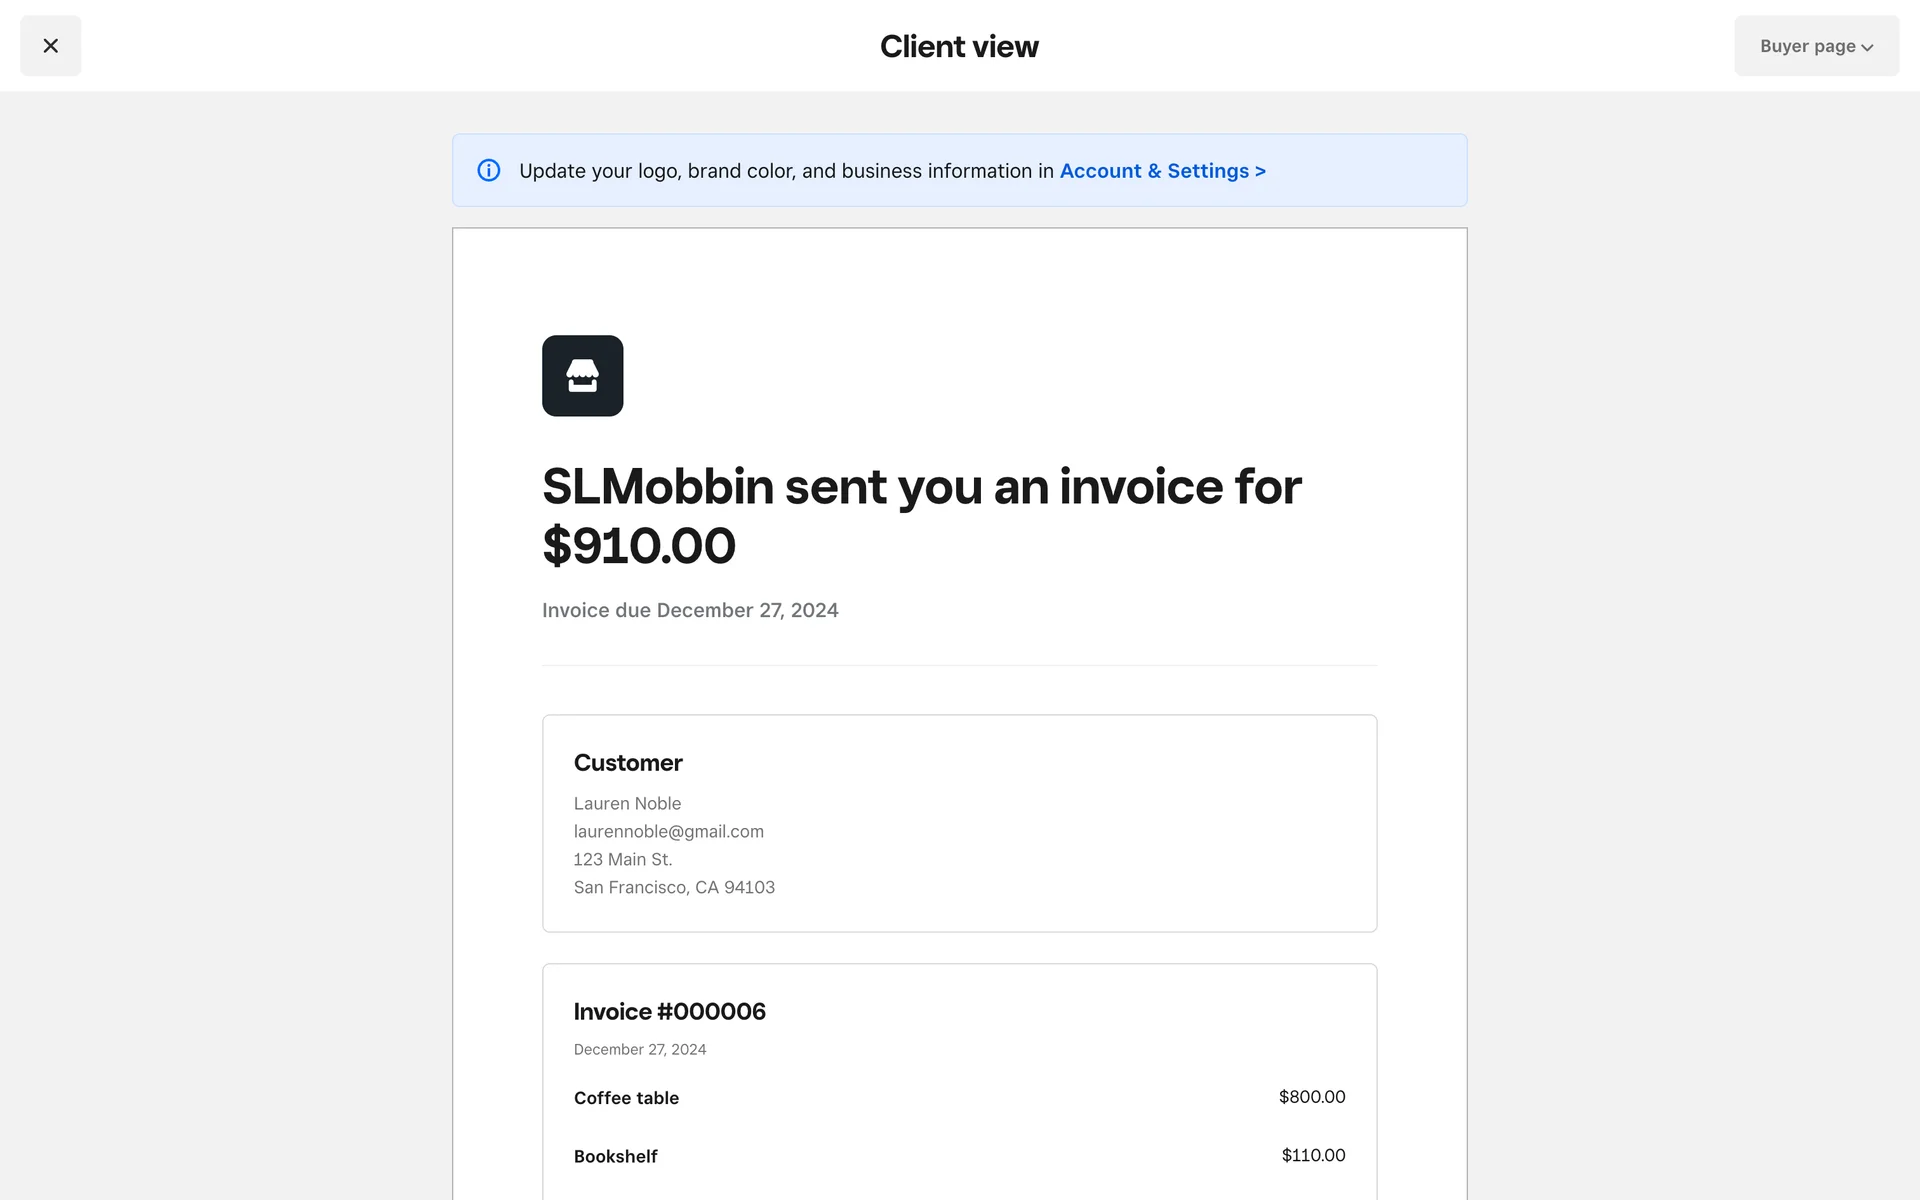
Task: Click the Invoice due December 27, 2024 text
Action: click(690, 610)
